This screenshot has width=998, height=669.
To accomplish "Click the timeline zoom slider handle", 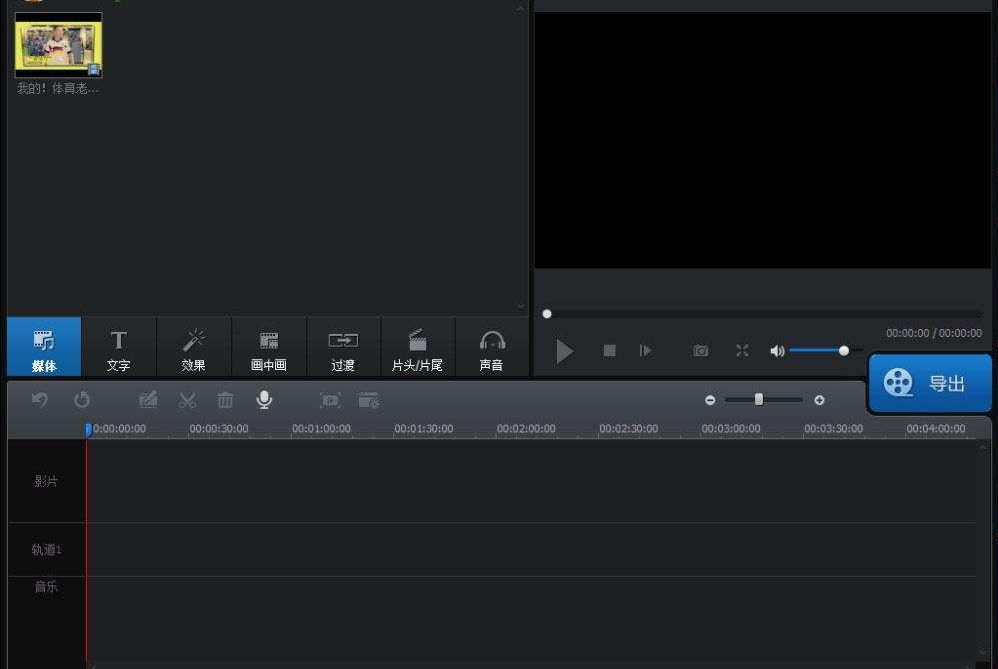I will pos(758,399).
